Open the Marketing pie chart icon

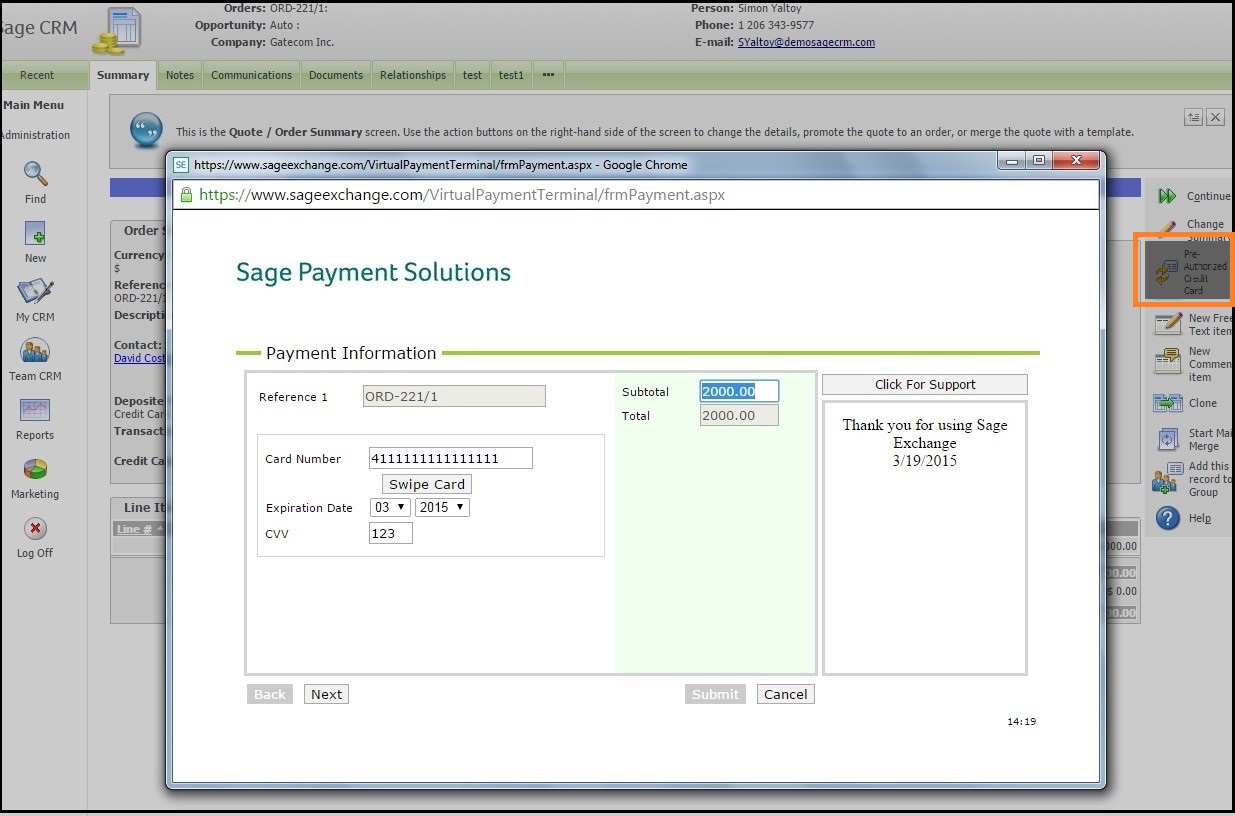click(x=35, y=469)
